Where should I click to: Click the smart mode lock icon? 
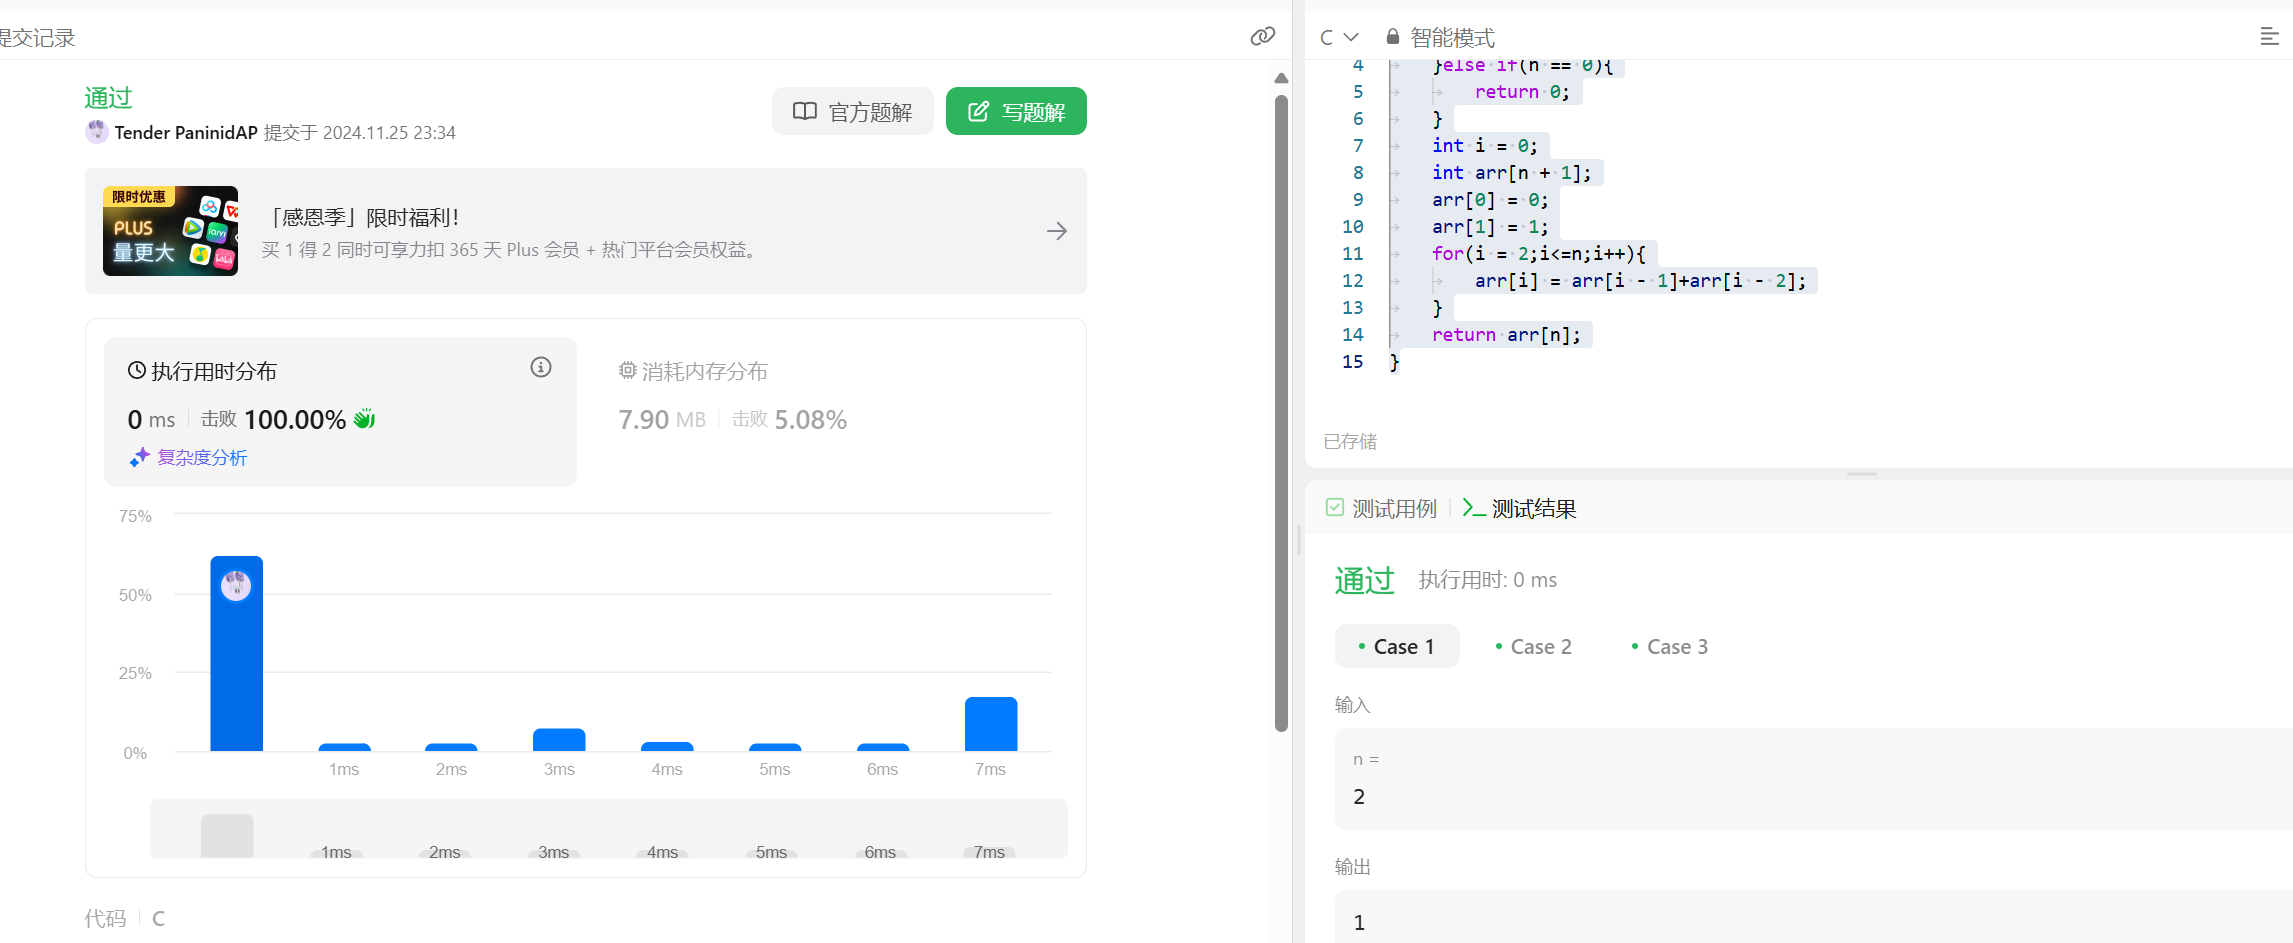[x=1392, y=37]
